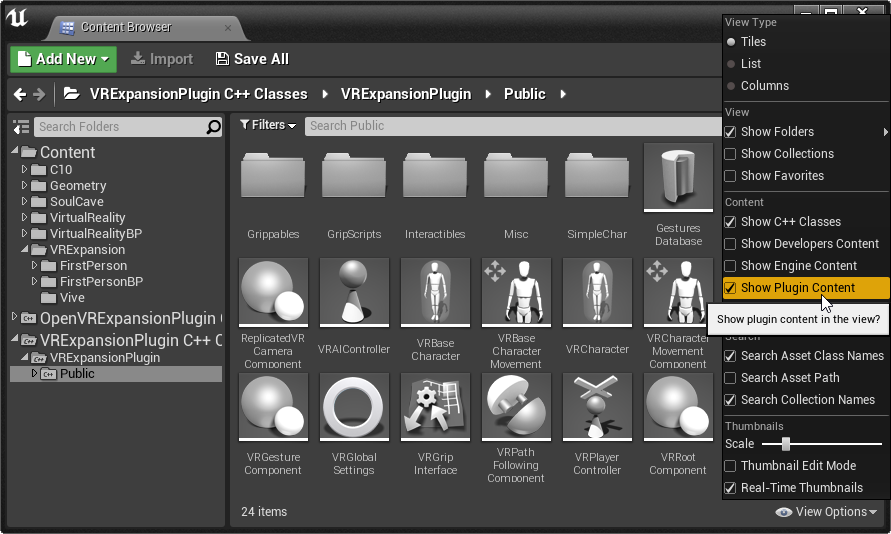Select the VRBase Character class icon
Screen dimensions: 891x534
coord(435,292)
